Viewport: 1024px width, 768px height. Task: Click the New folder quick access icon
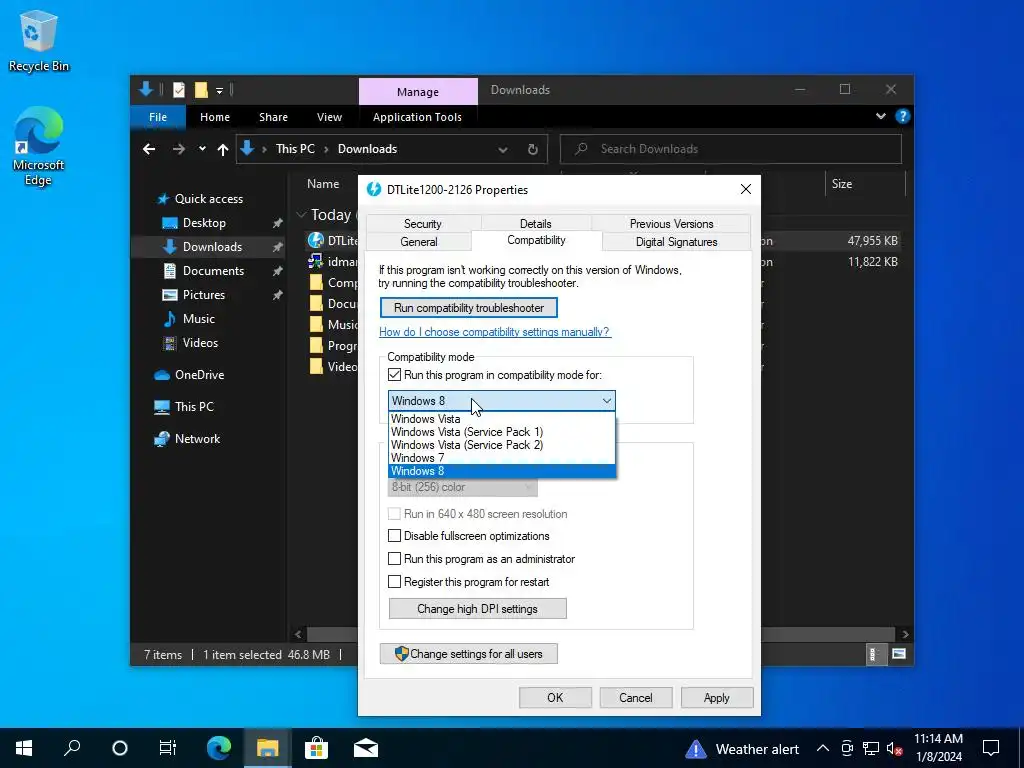[201, 90]
